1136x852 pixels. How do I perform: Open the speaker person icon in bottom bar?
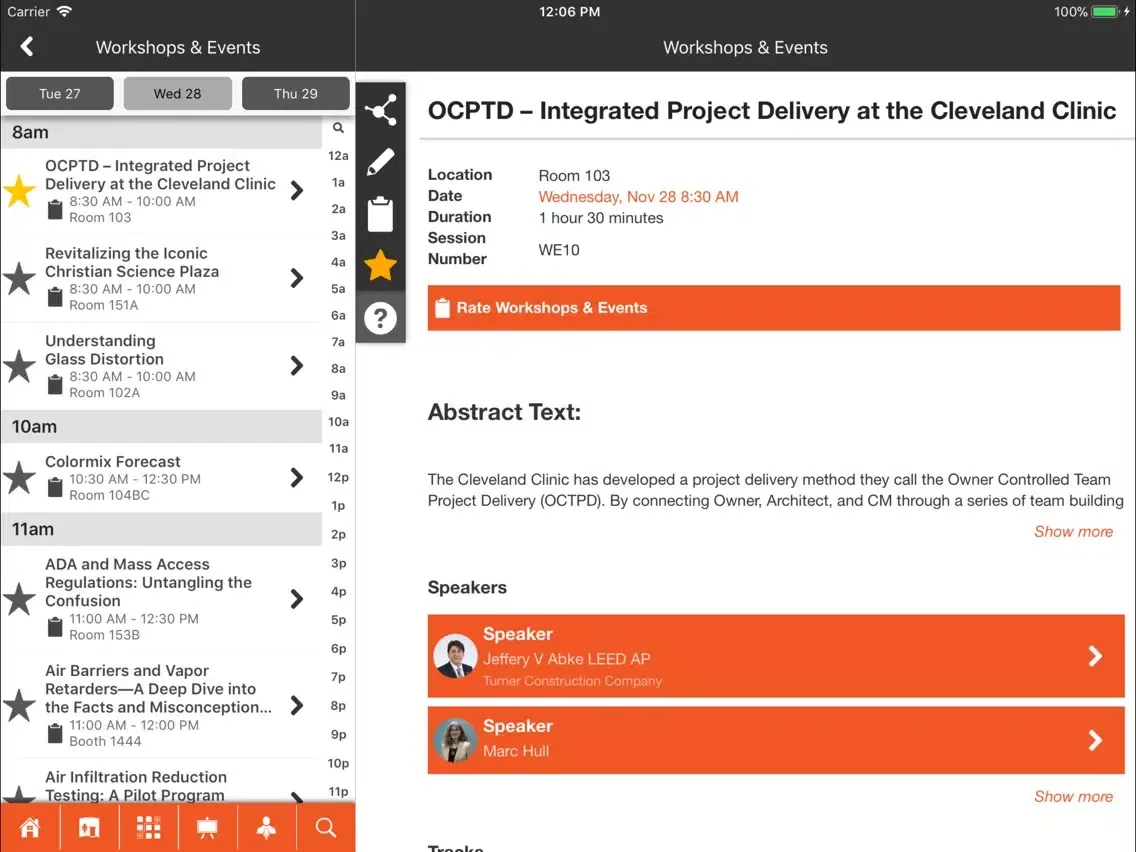(267, 827)
